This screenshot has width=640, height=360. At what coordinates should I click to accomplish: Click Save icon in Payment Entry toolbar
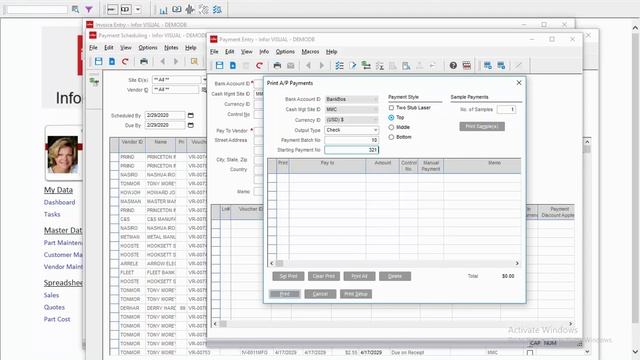pos(220,65)
